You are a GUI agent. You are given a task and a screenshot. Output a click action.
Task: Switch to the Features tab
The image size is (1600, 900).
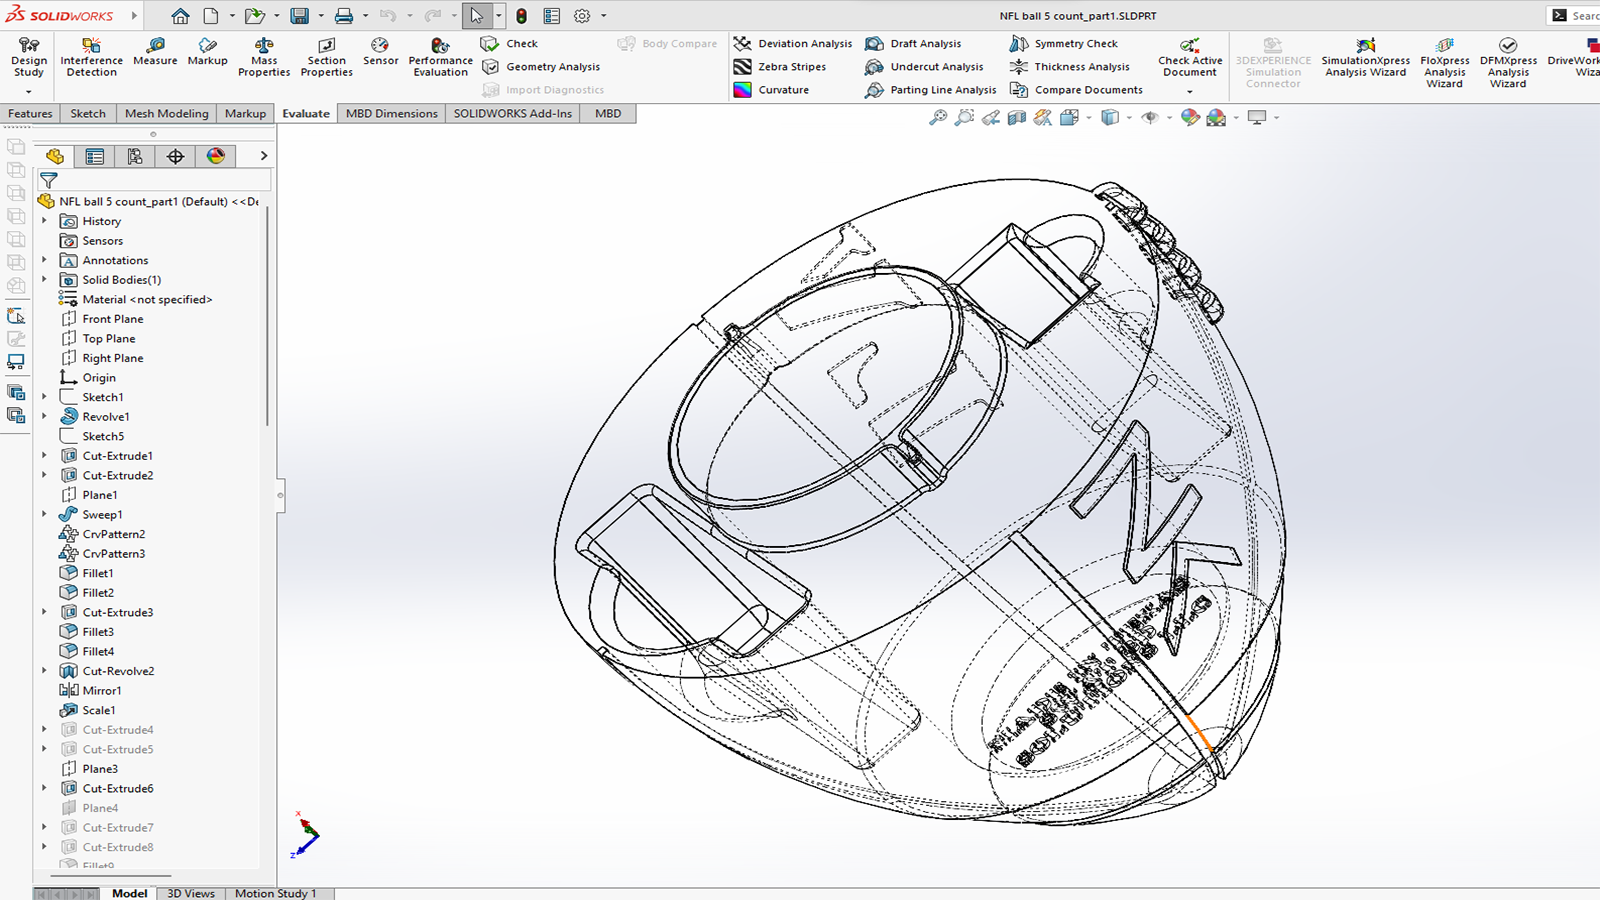click(30, 114)
